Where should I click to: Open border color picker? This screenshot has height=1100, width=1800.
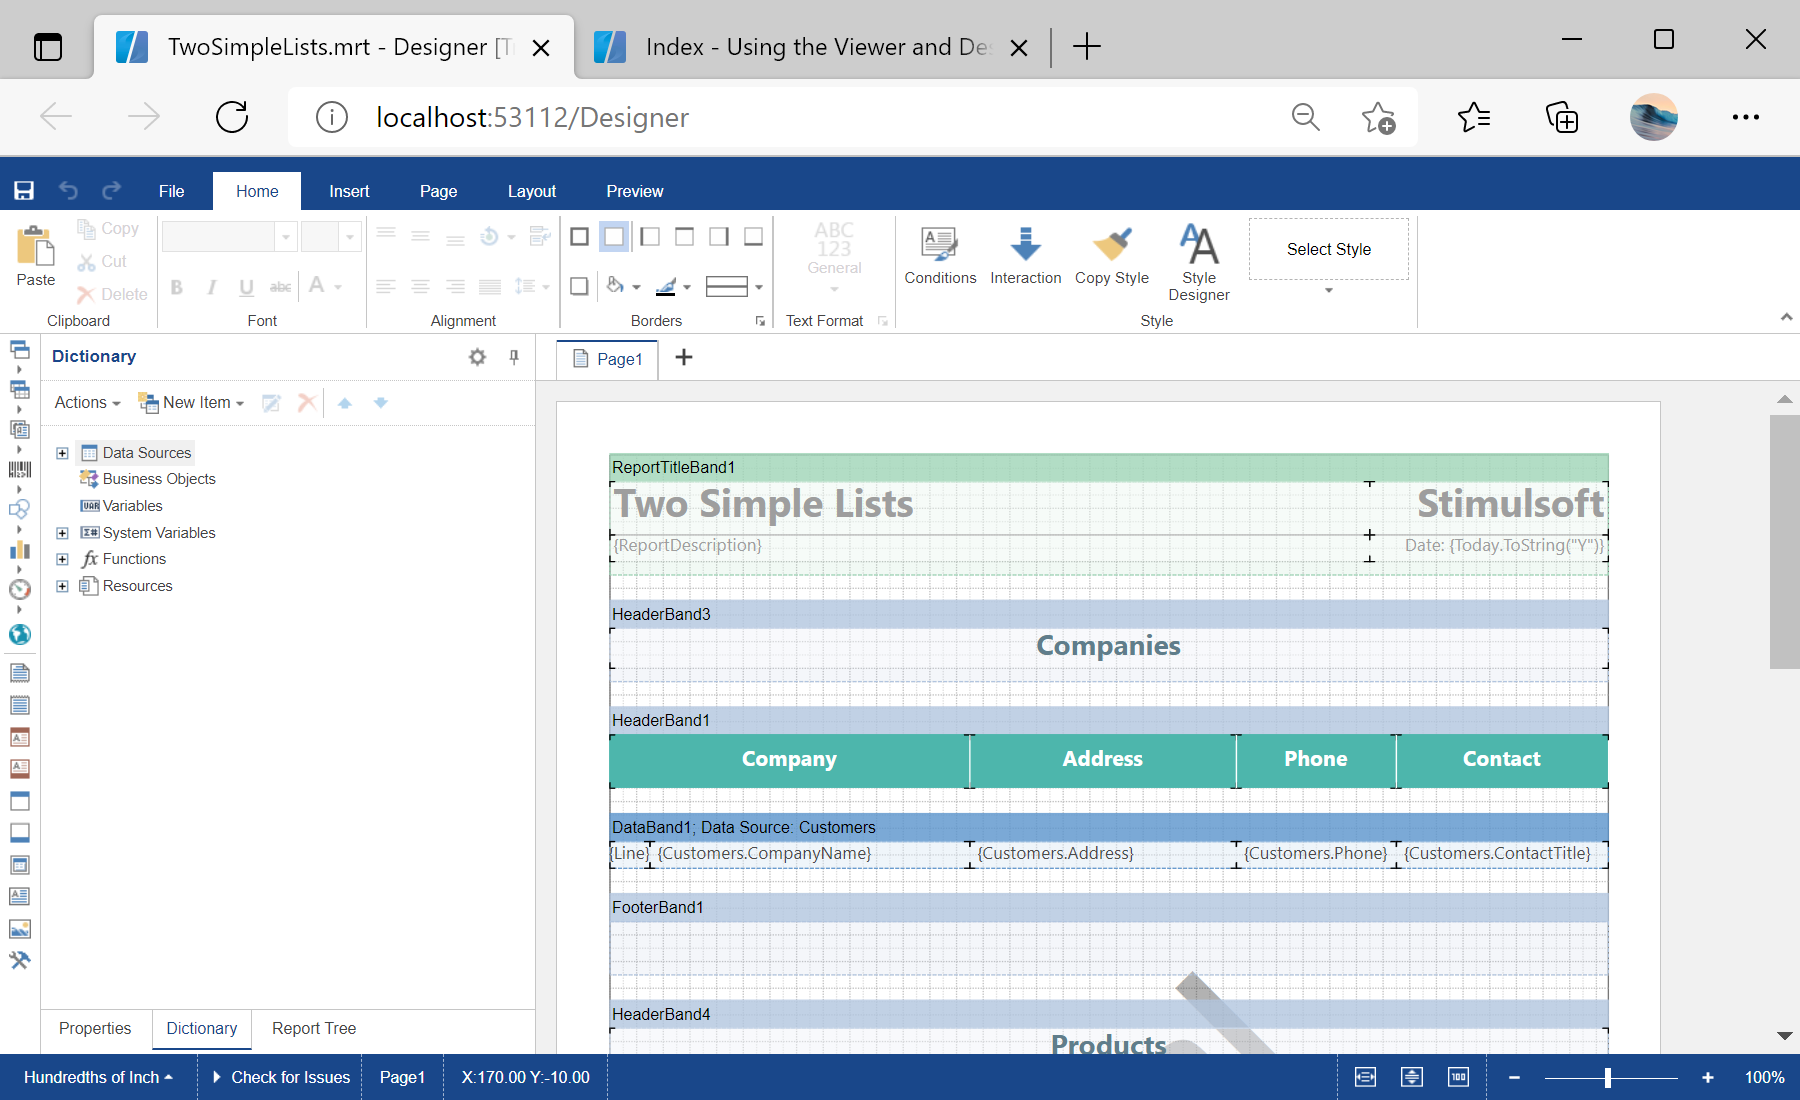coord(673,287)
